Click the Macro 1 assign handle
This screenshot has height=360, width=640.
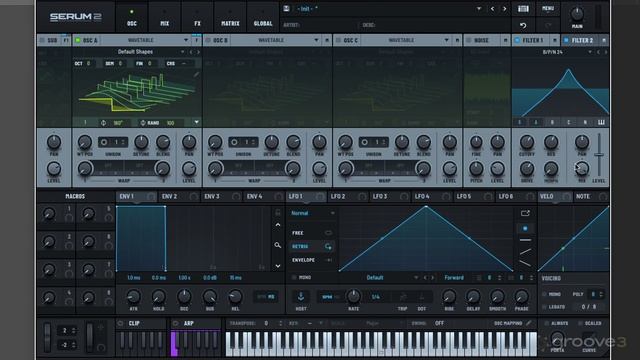tap(69, 218)
